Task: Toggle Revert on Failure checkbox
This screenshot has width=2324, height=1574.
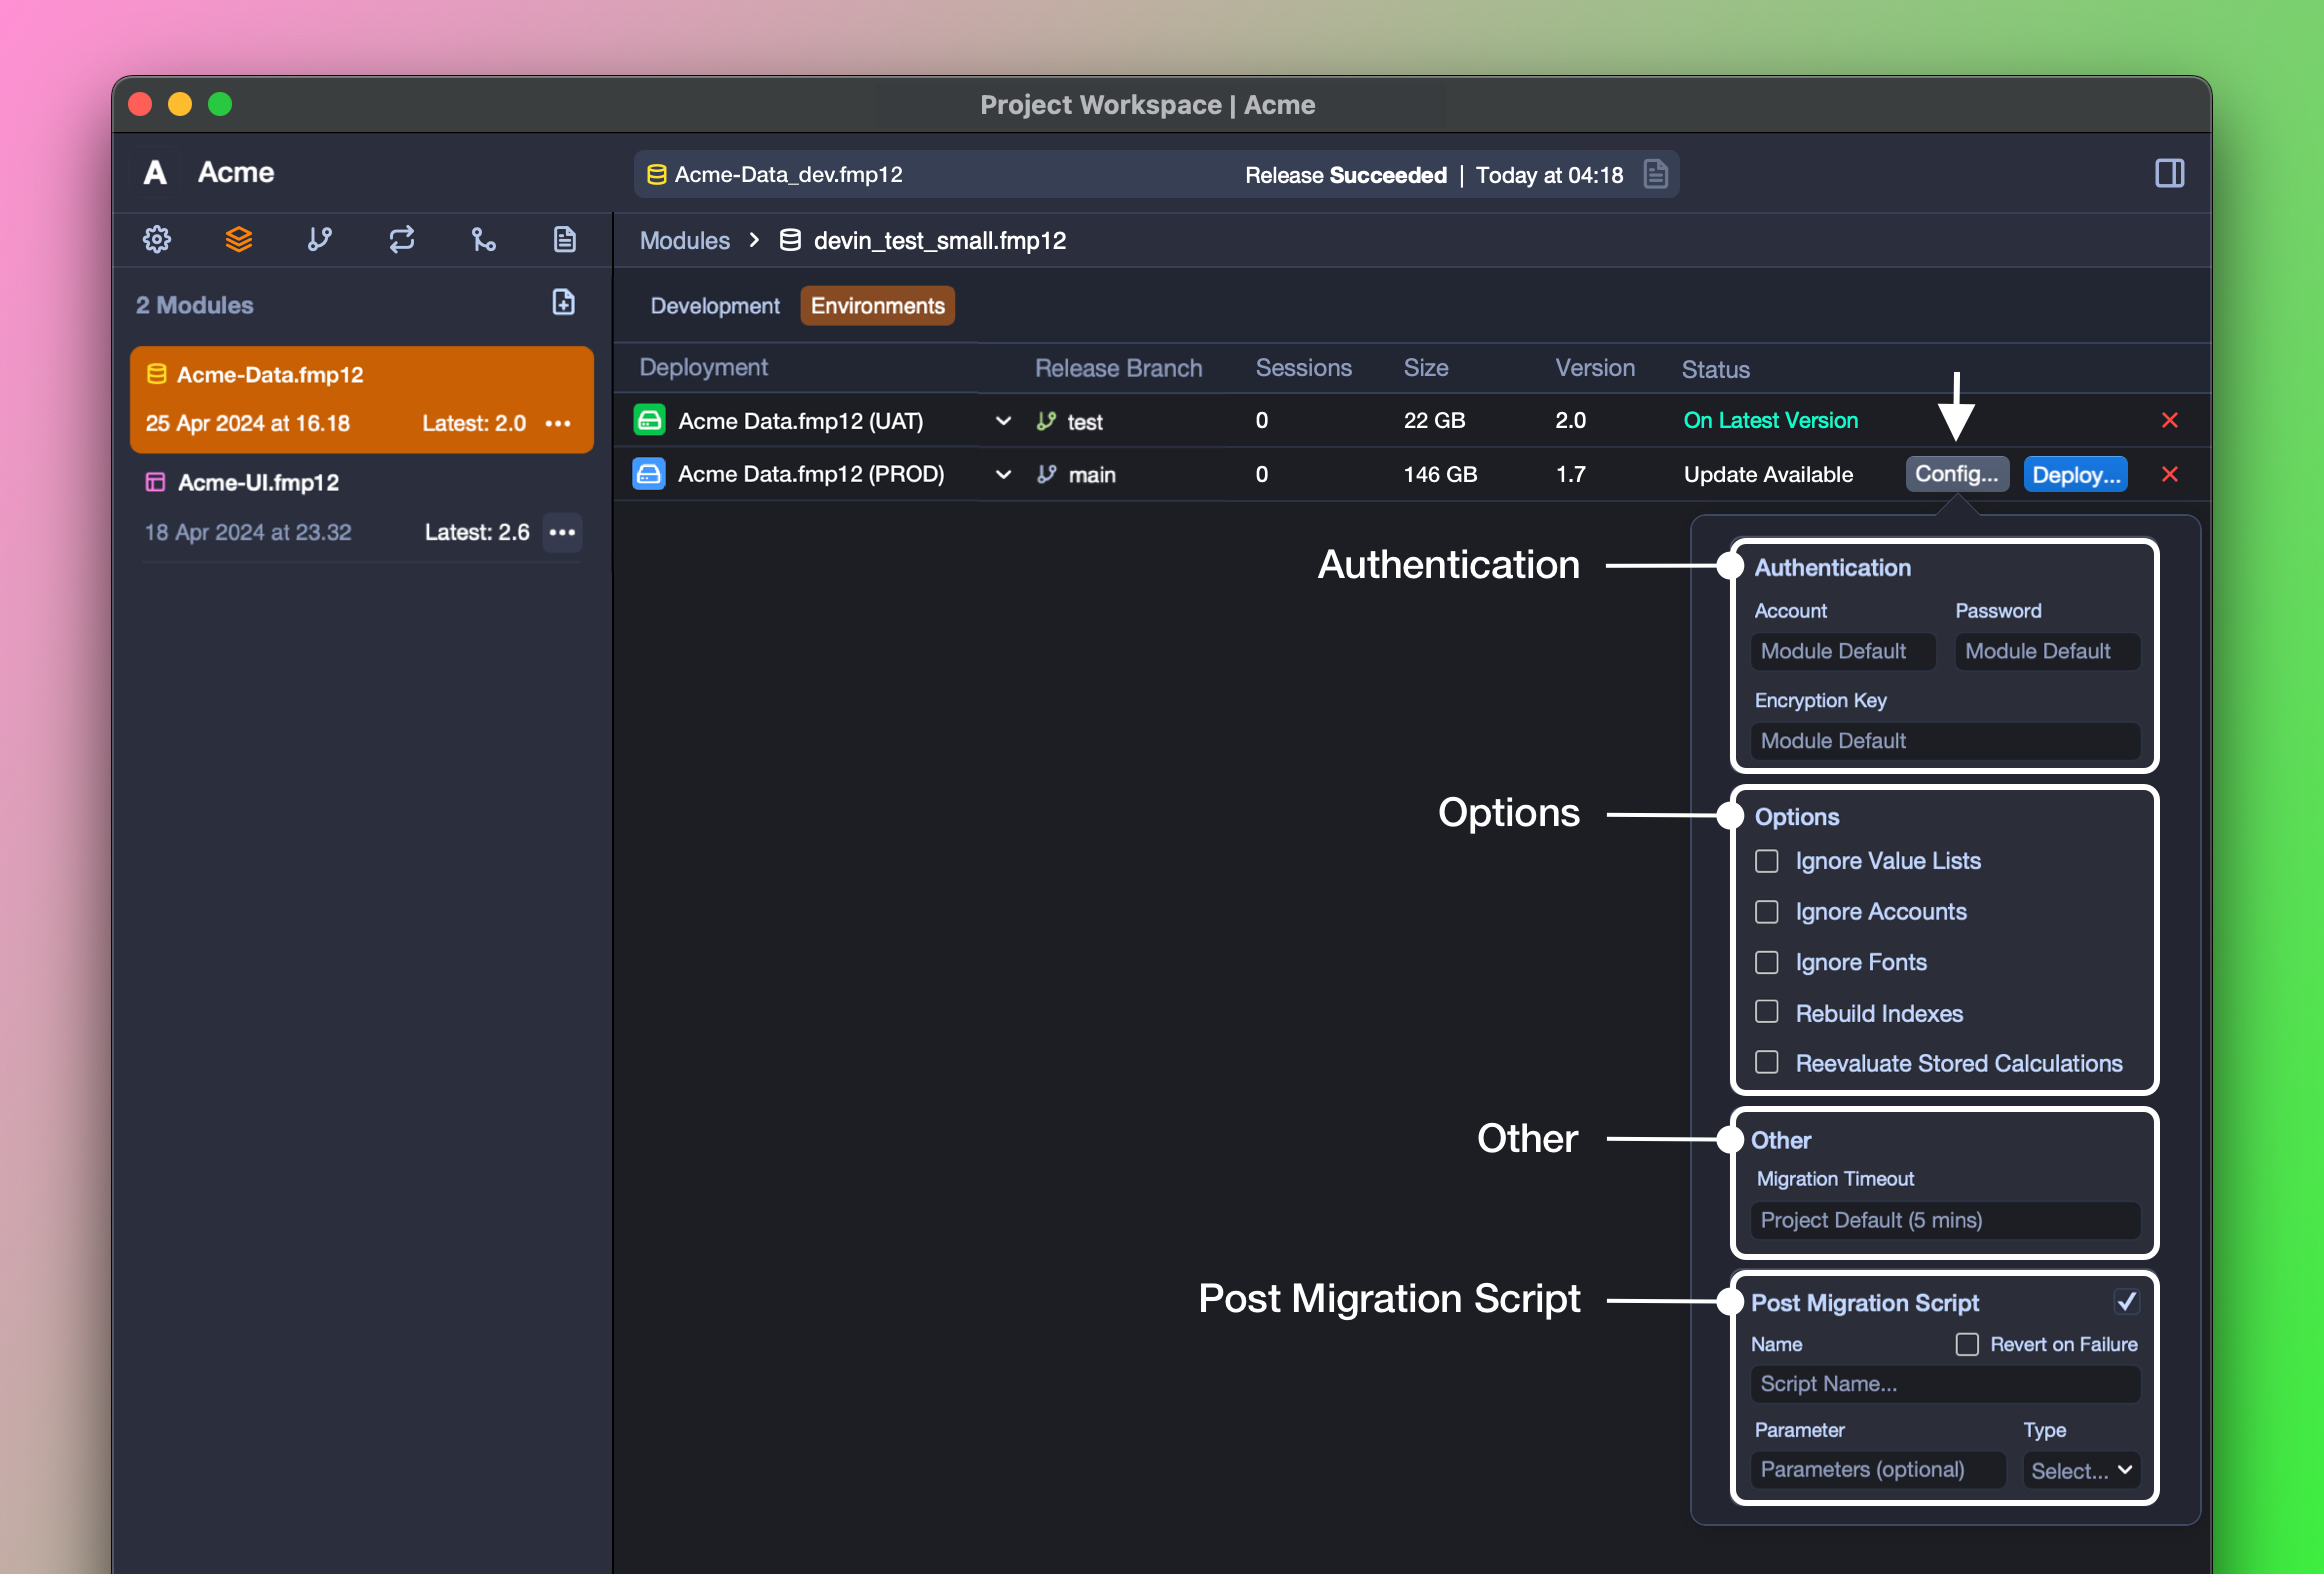Action: click(1967, 1344)
